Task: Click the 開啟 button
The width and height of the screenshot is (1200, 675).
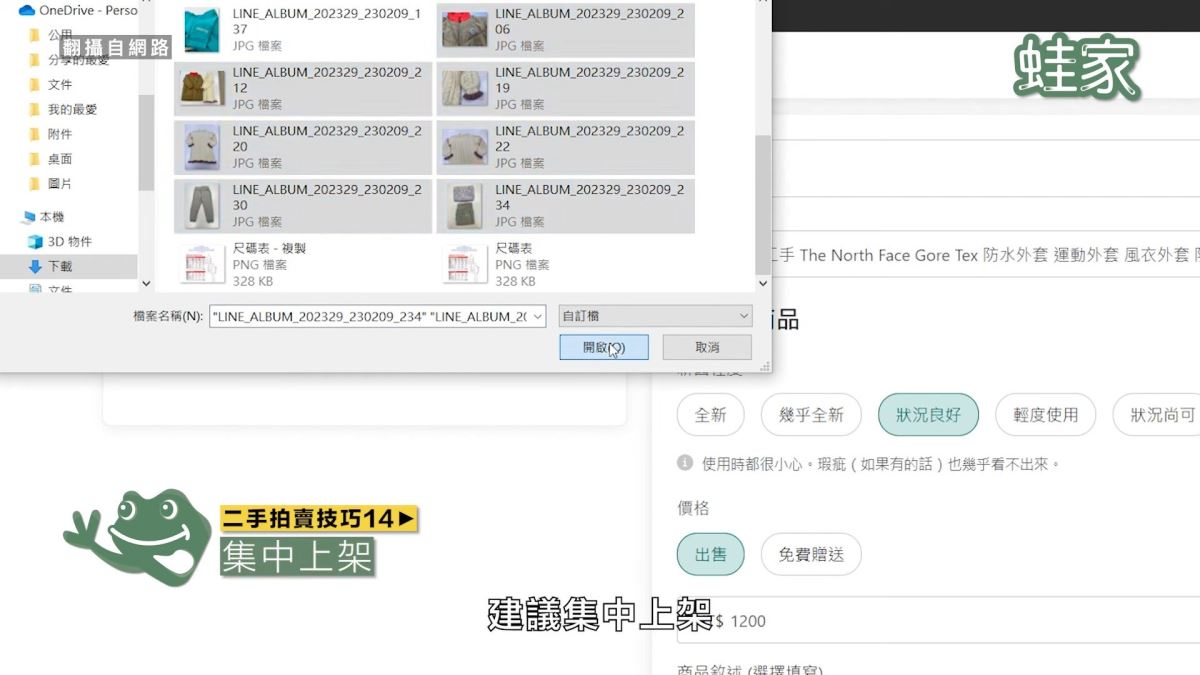Action: tap(604, 347)
